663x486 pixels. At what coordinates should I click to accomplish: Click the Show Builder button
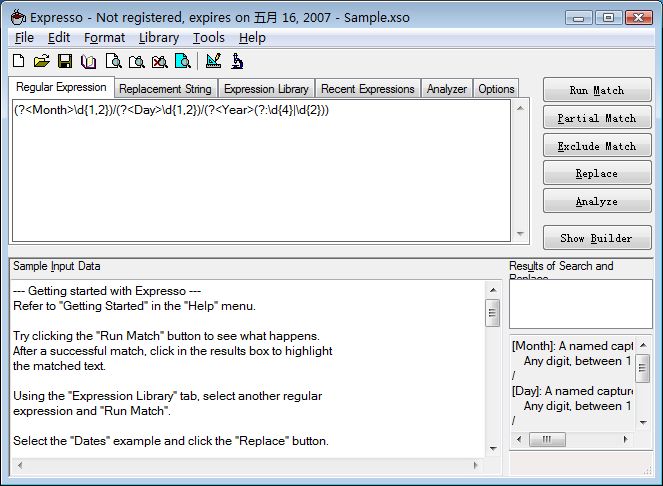pos(597,238)
